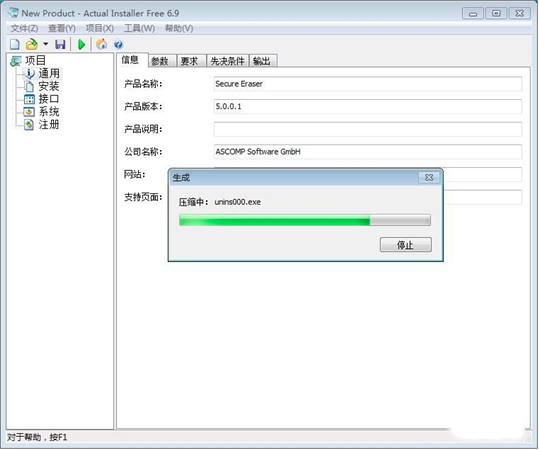Click the 通用 info icon in tree
539x450 pixels.
30,73
